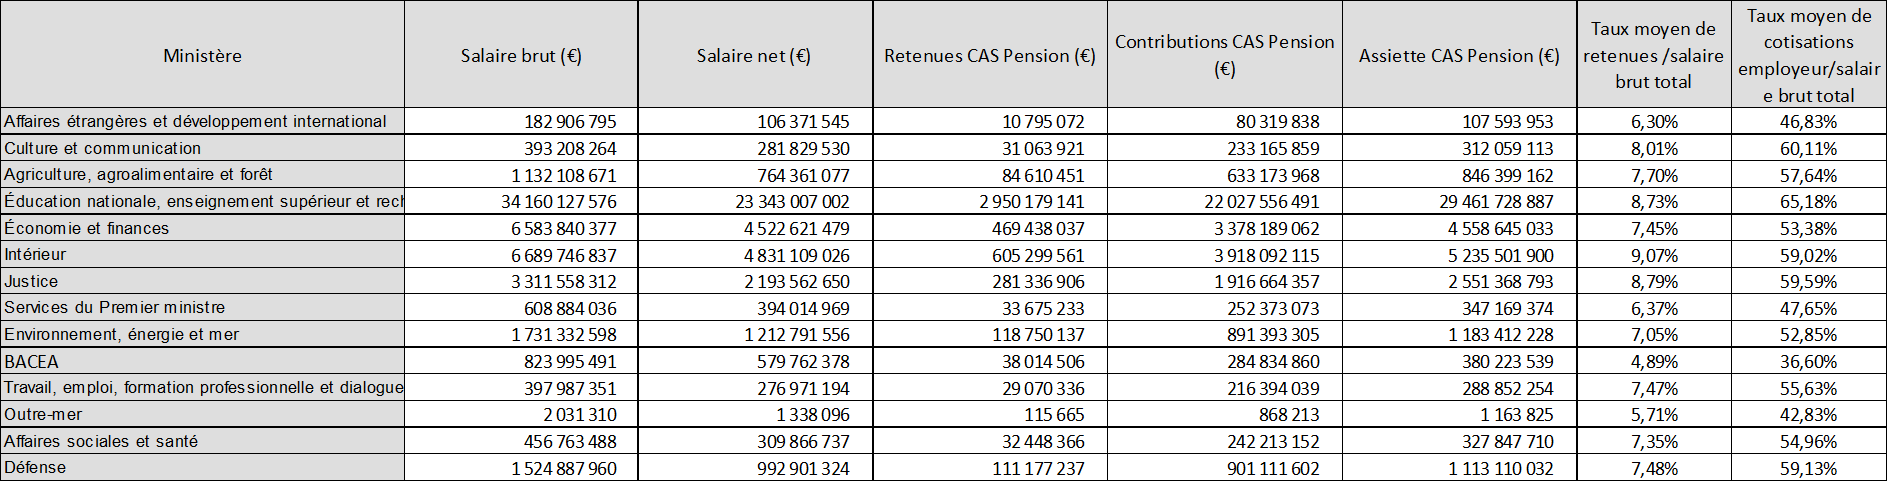This screenshot has height=481, width=1887.
Task: Click the 7,35% rate for Affaires sociales
Action: [1654, 441]
